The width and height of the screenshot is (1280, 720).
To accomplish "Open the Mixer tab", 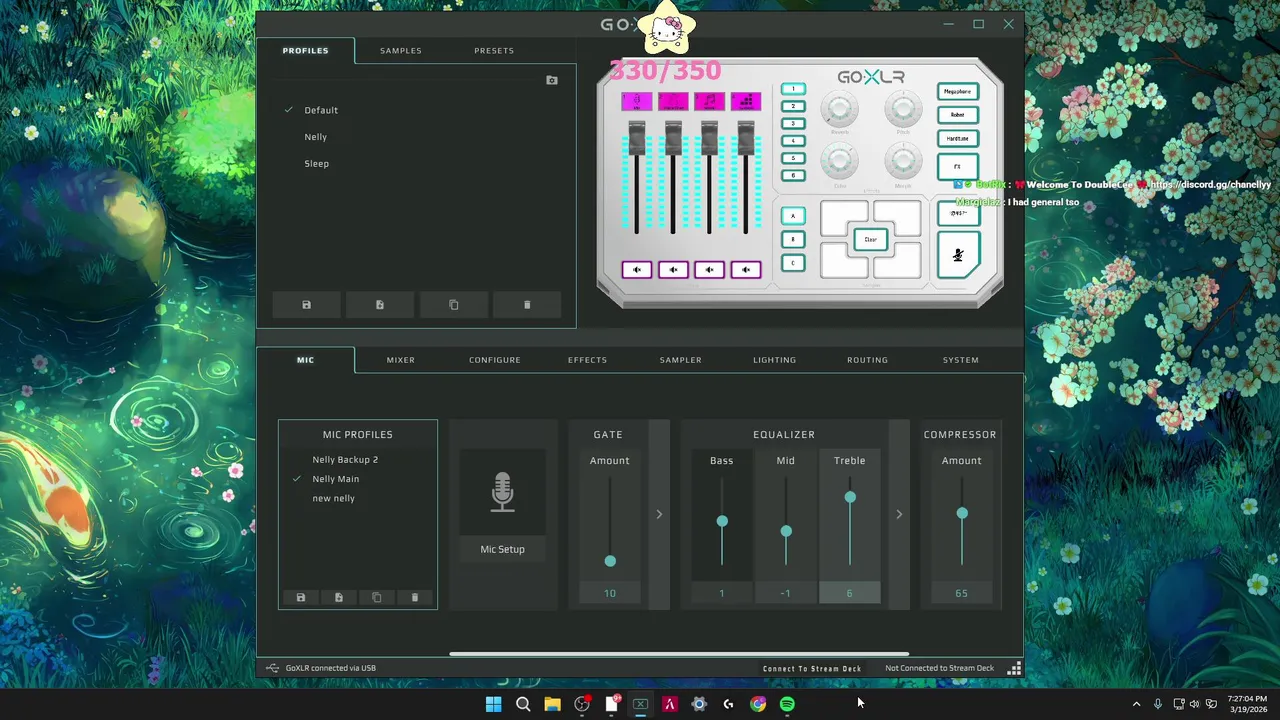I will tap(401, 360).
